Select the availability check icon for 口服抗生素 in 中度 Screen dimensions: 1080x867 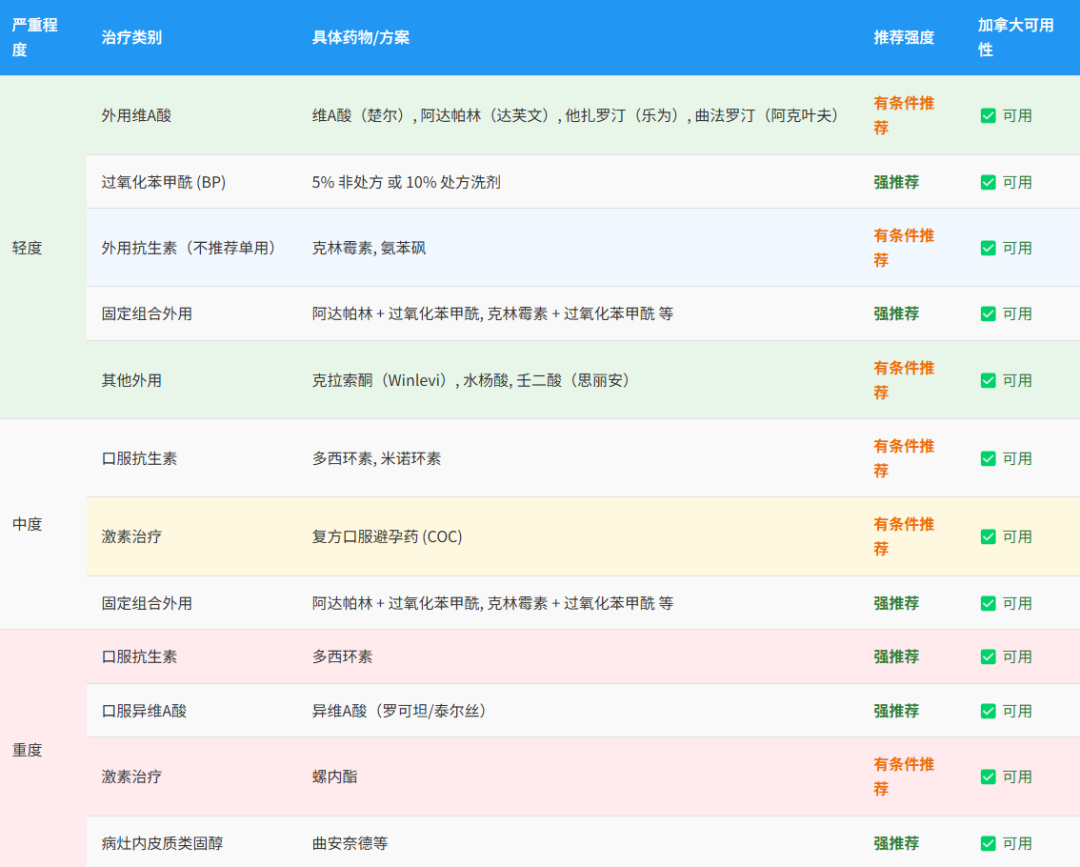click(988, 458)
